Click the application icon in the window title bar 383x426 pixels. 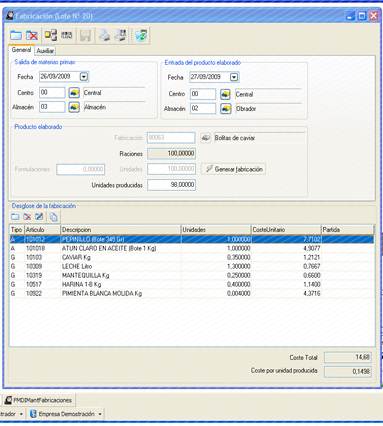pos(10,16)
